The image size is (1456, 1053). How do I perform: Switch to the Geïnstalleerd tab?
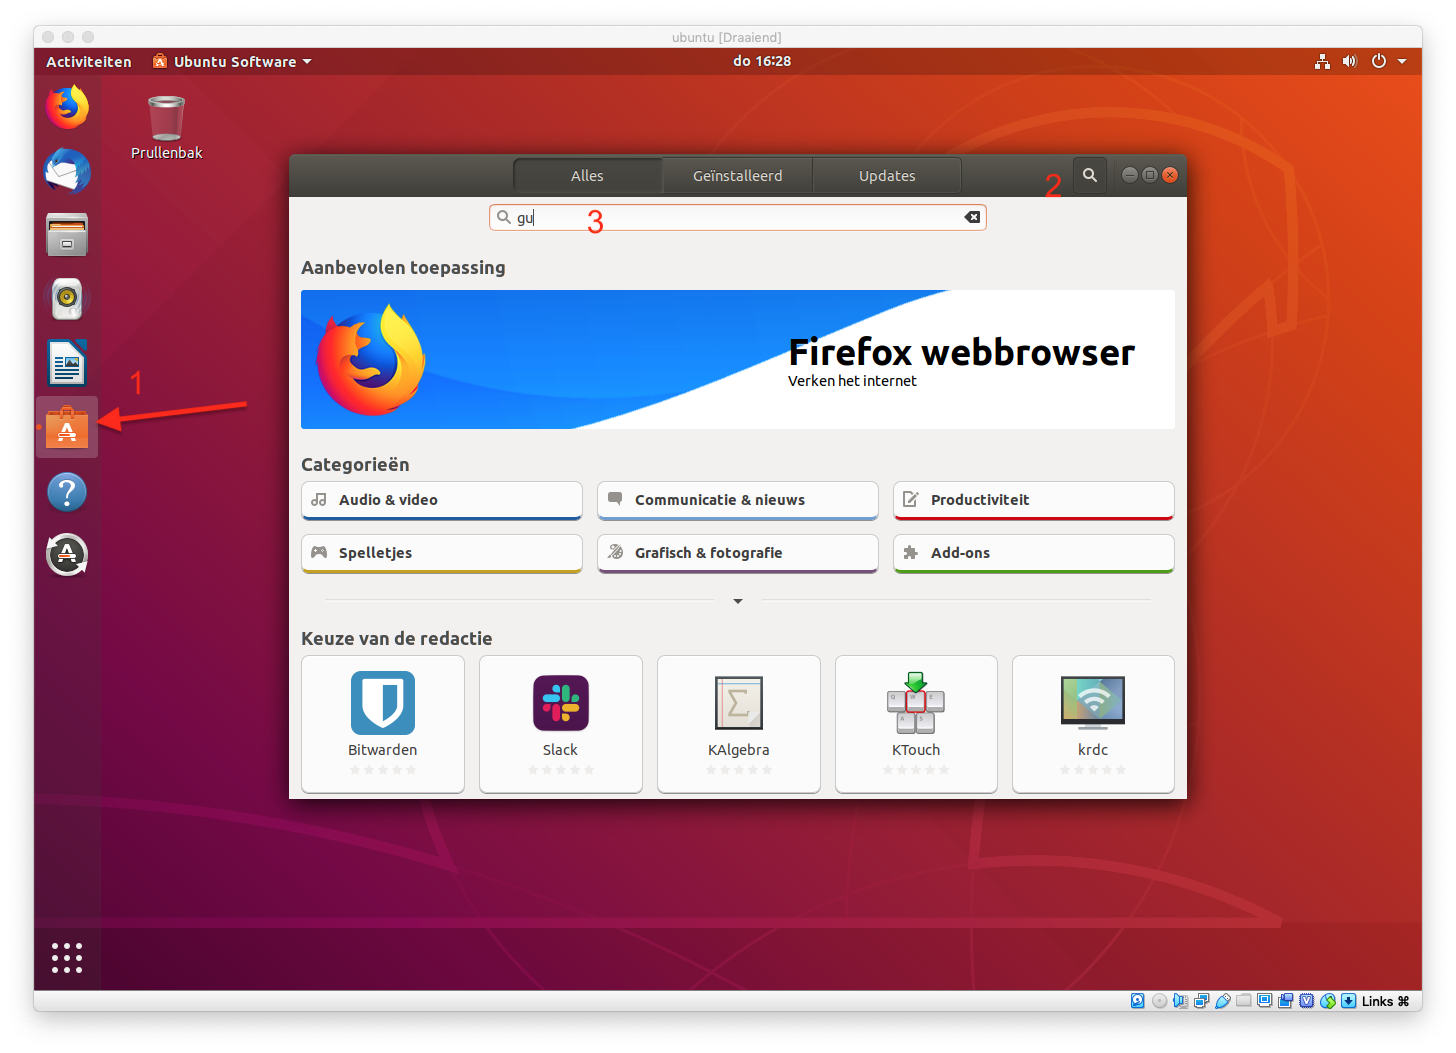click(737, 175)
